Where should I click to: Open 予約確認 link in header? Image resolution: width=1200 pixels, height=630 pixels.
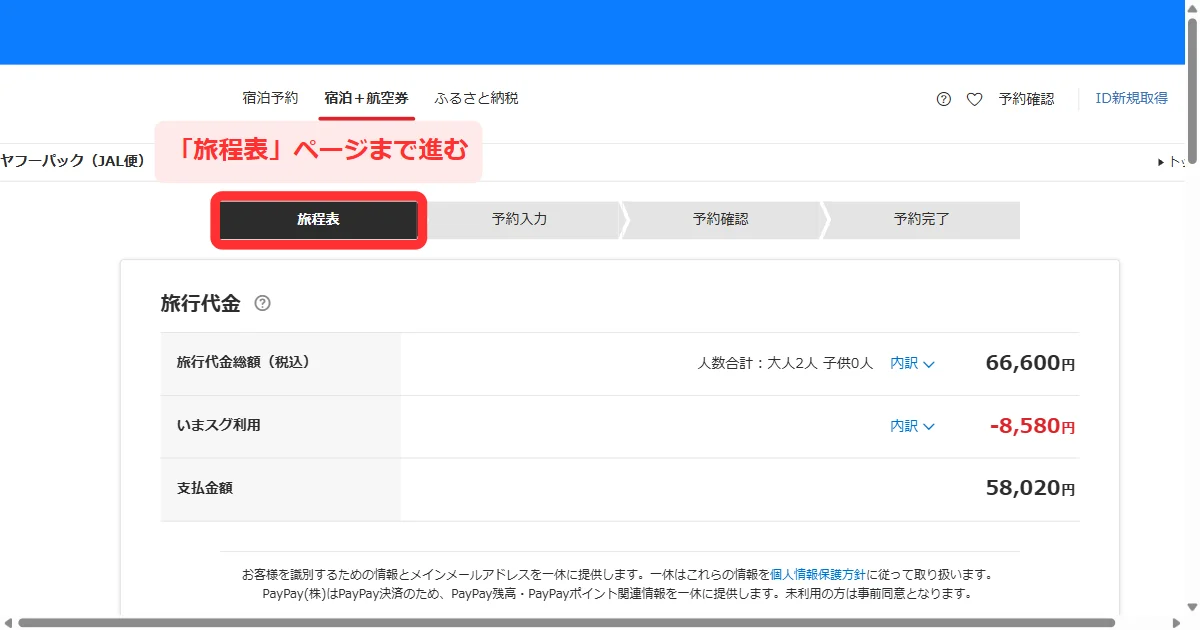click(1026, 99)
